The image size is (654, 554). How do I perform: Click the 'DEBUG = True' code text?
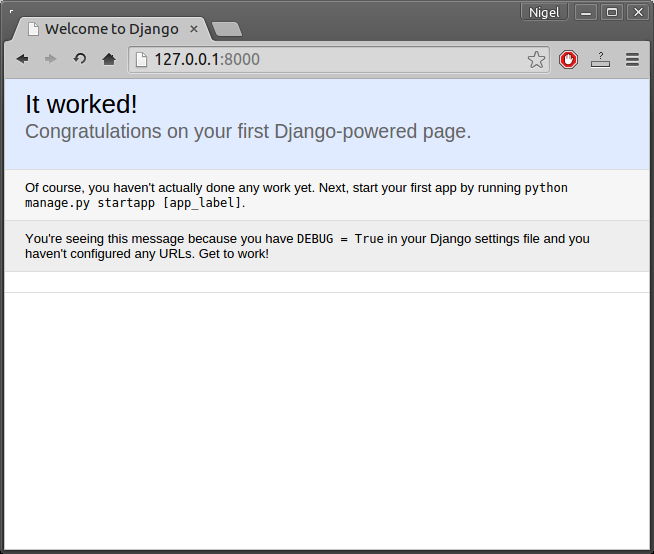340,239
